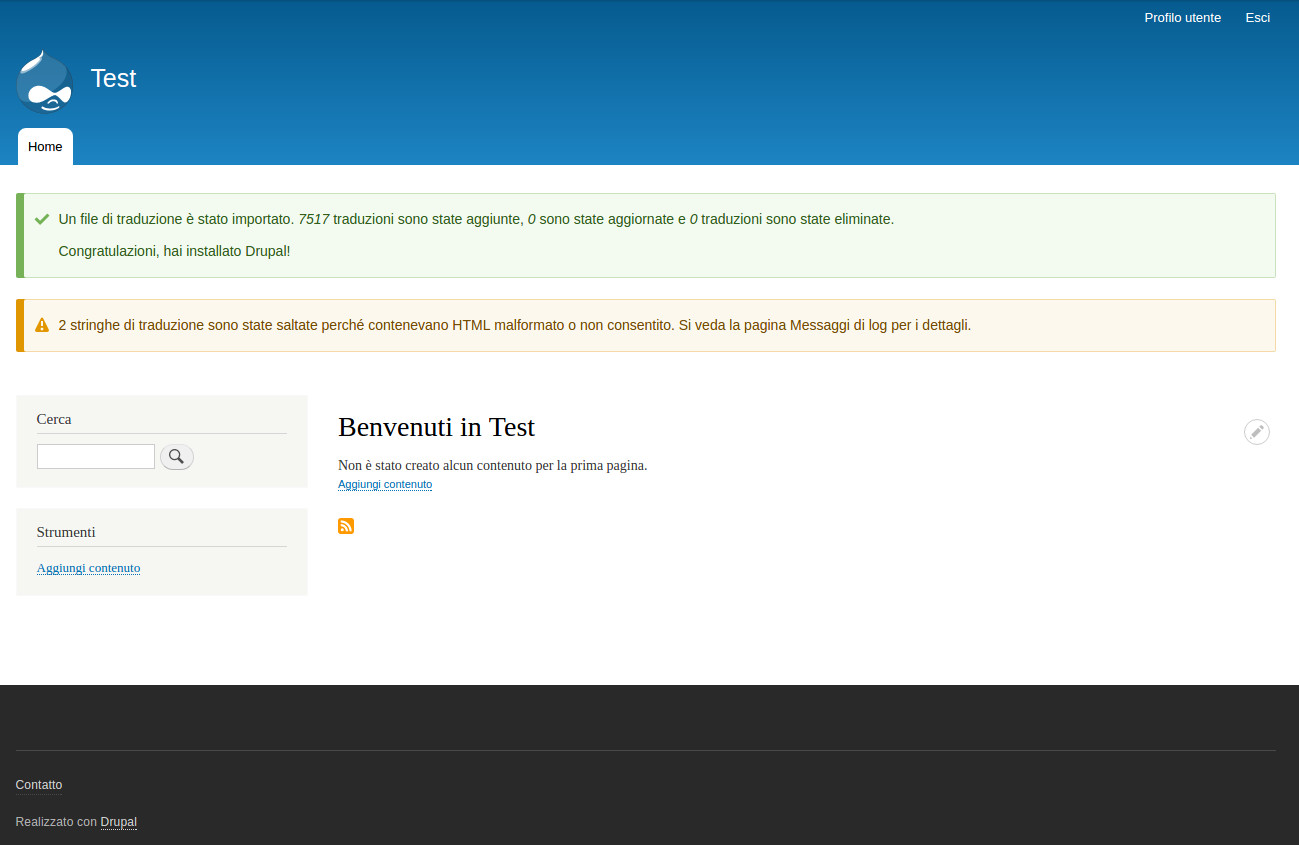Click inside the Cerca search field
1299x845 pixels.
coord(95,456)
